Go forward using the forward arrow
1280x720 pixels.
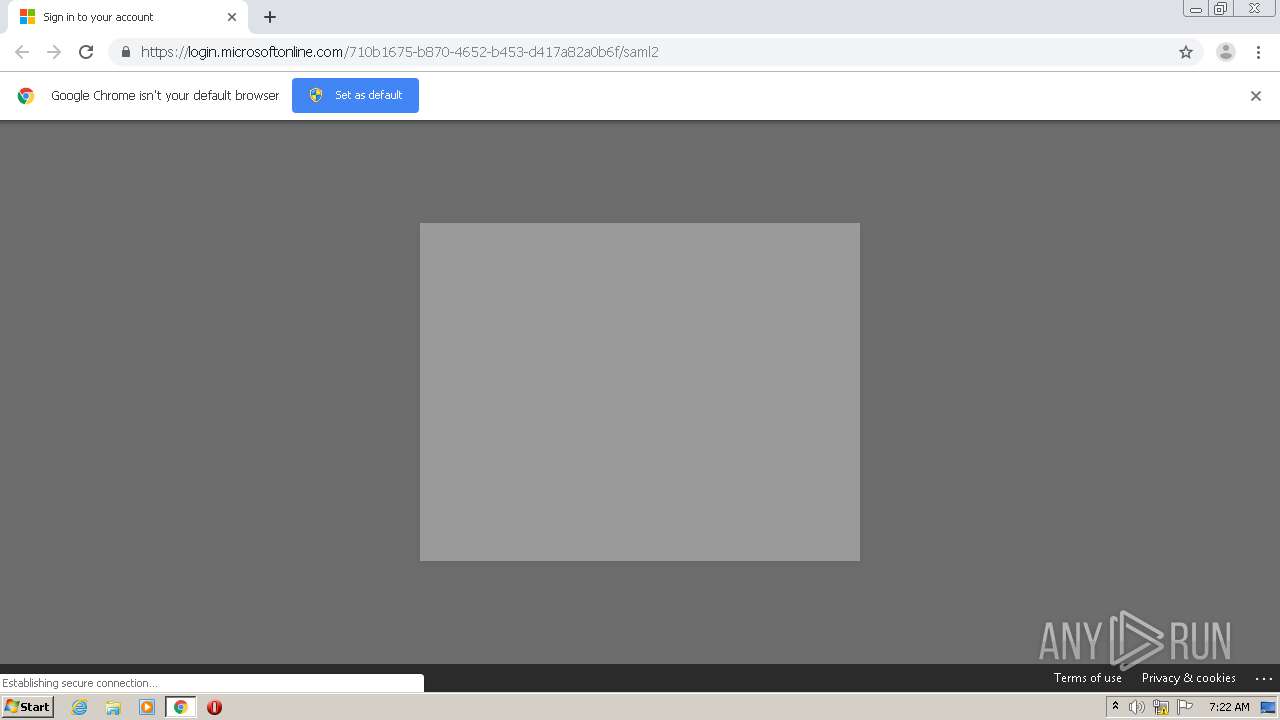(54, 52)
